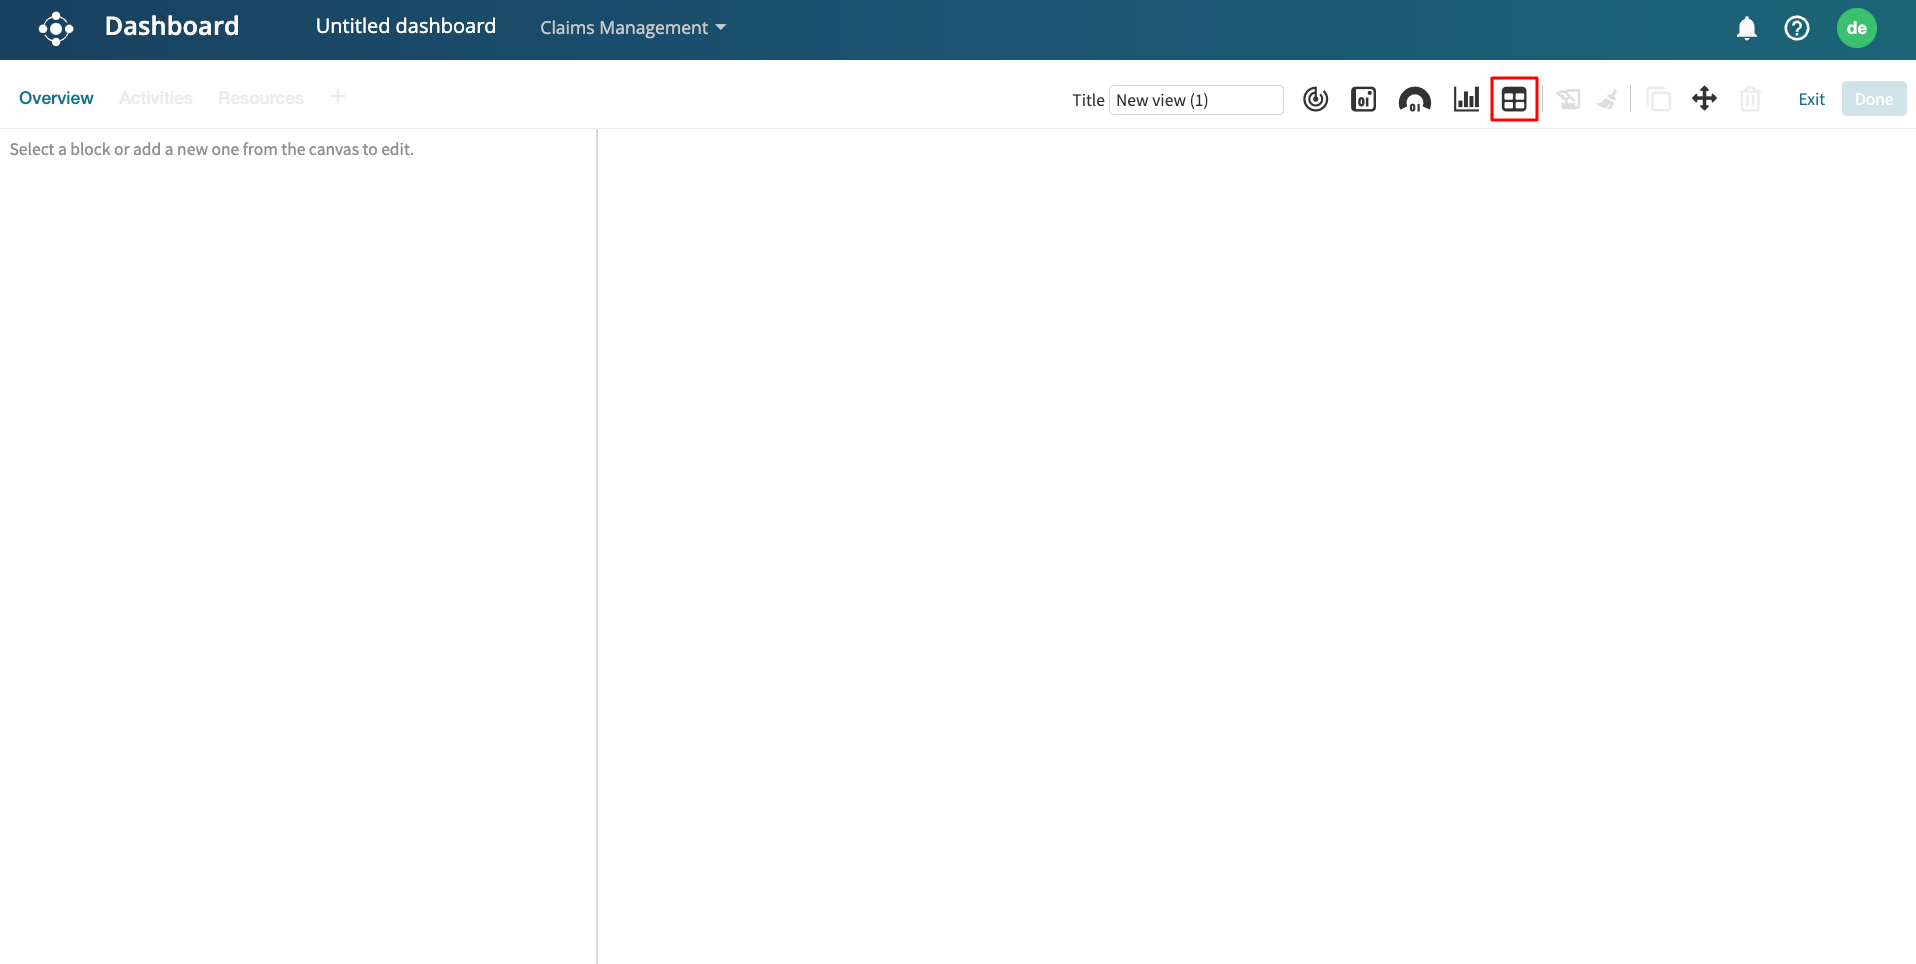This screenshot has width=1916, height=964.
Task: Open the help question mark
Action: [1796, 28]
